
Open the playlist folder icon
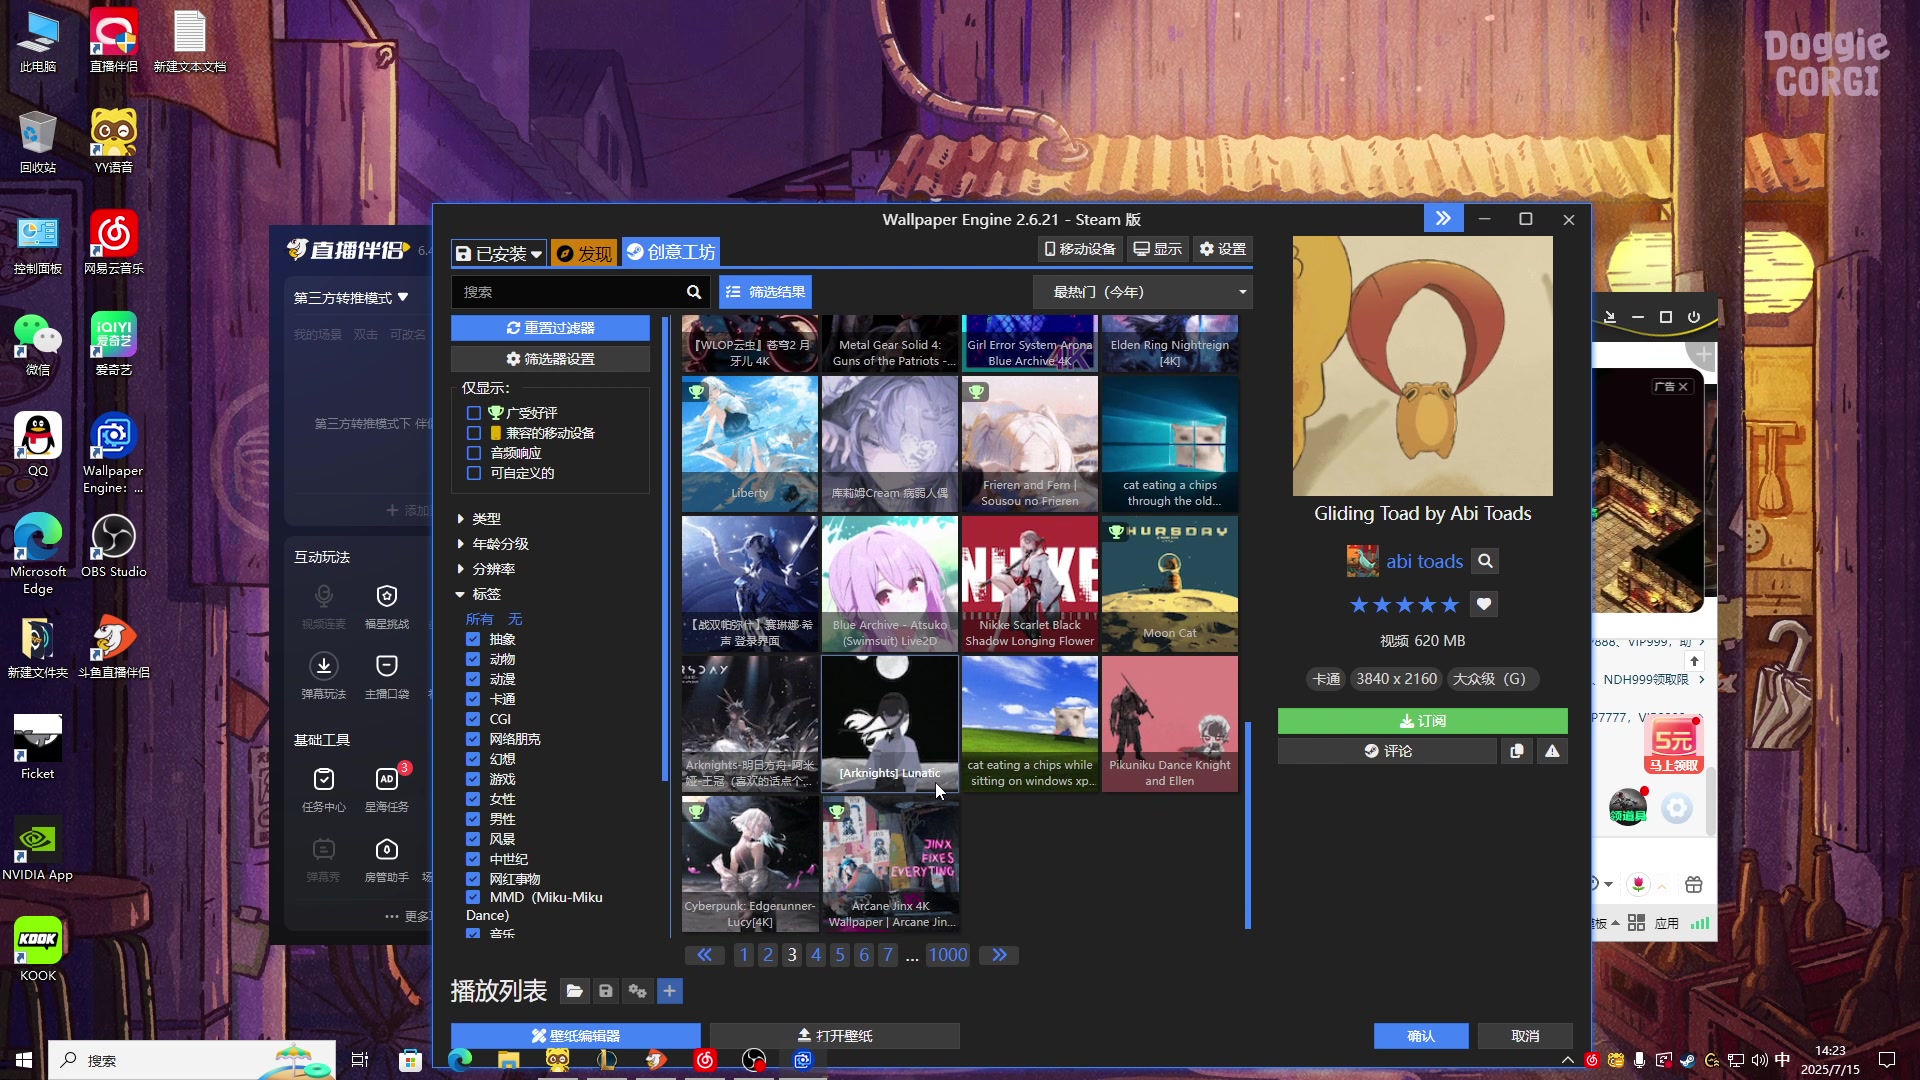click(574, 991)
